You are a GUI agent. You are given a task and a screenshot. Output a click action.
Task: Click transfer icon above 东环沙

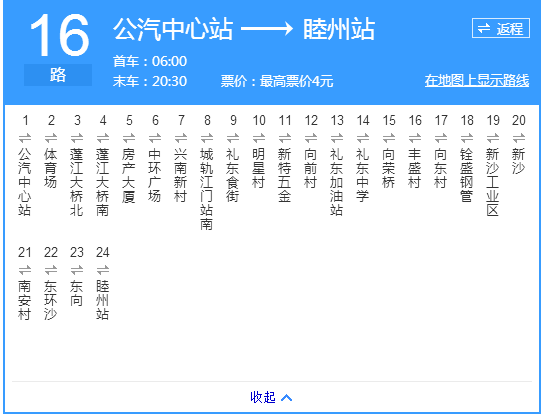(x=51, y=269)
